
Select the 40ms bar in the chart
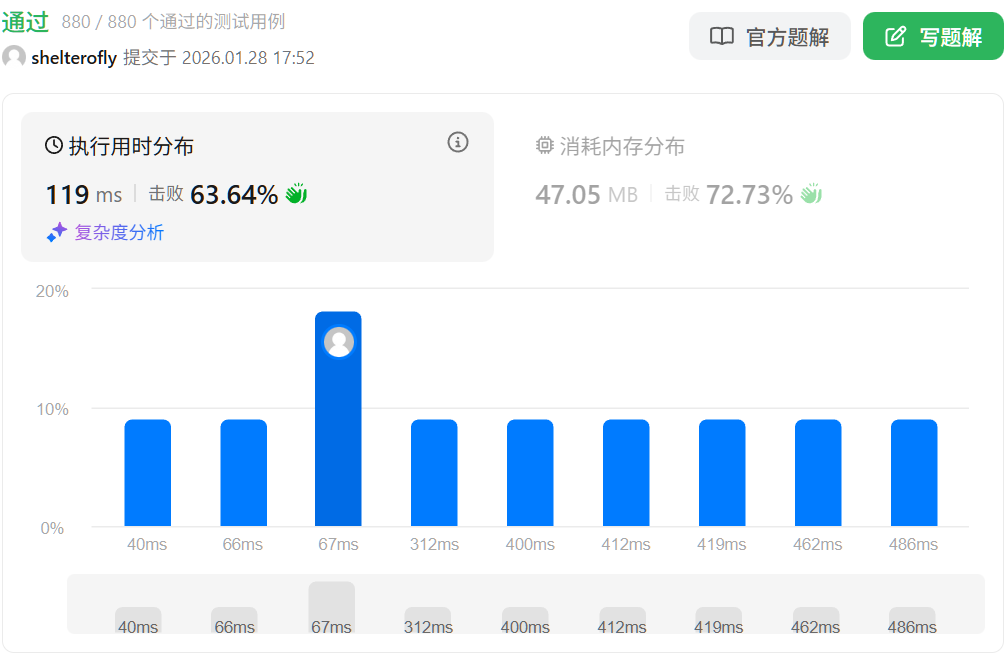click(x=148, y=473)
